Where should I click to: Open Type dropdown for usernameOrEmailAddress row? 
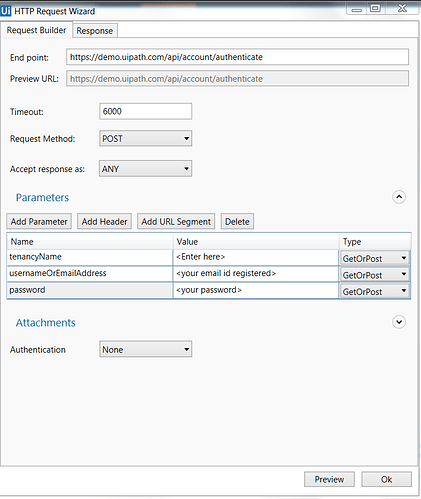[x=375, y=275]
